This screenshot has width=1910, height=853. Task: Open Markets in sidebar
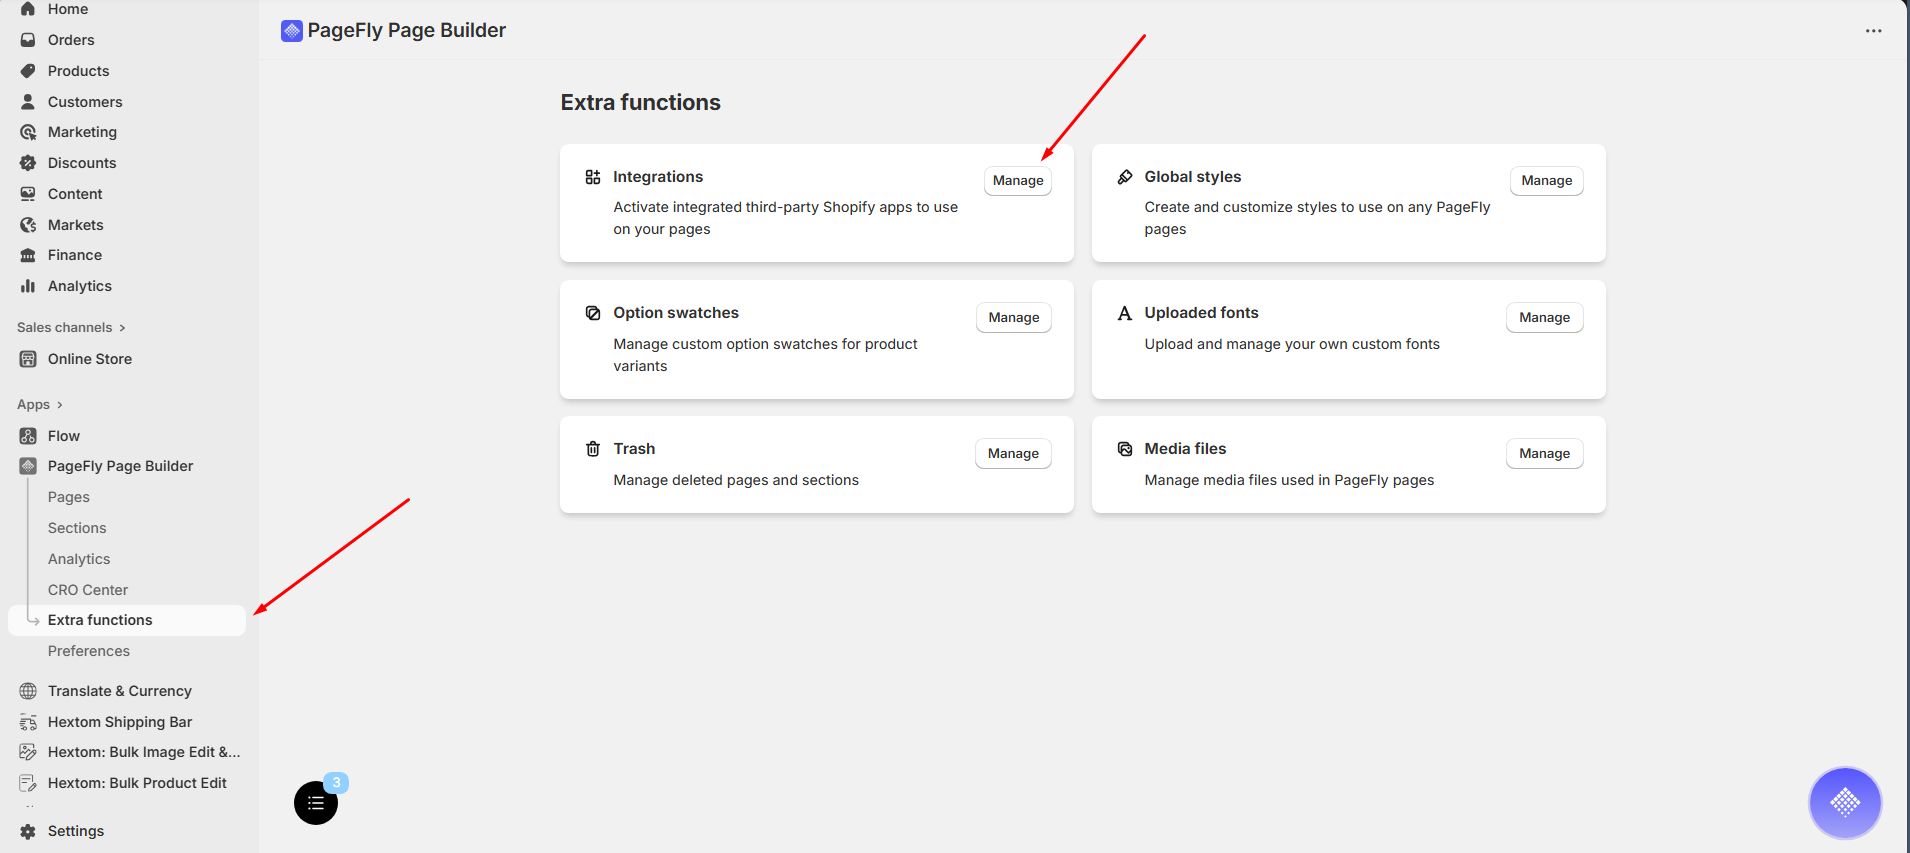(x=76, y=225)
